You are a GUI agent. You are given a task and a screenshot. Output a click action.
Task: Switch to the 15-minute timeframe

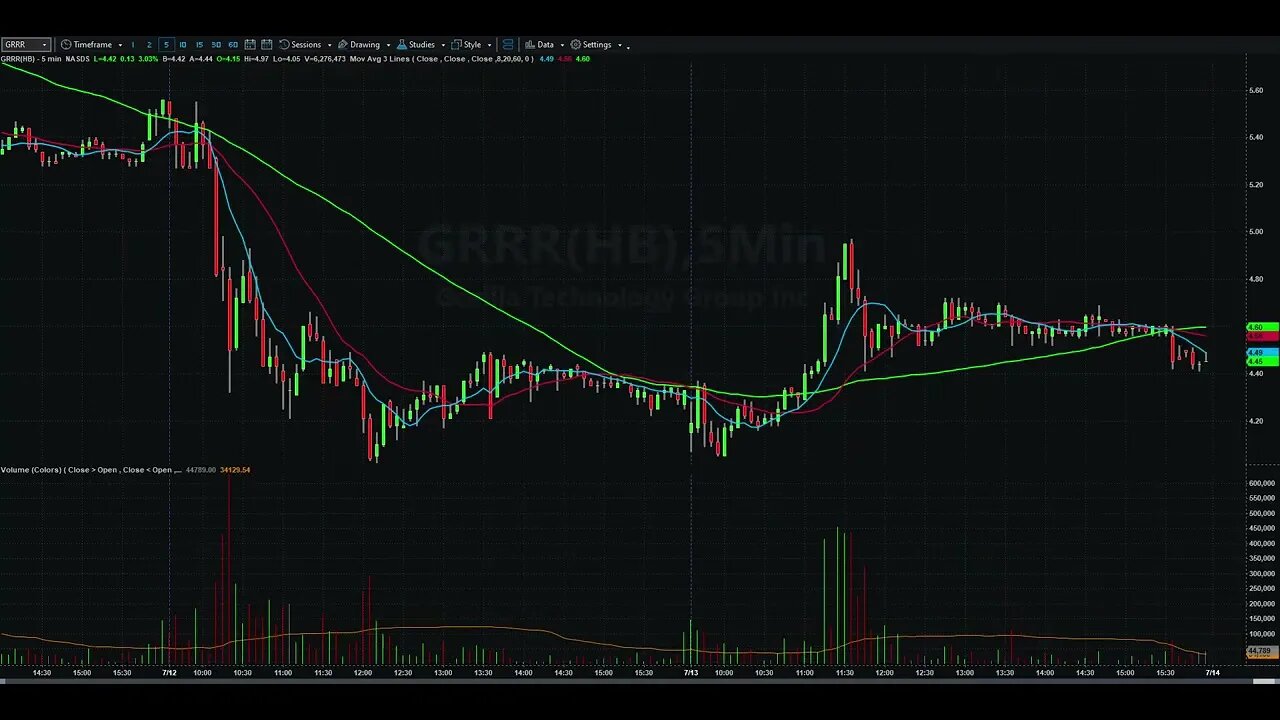pyautogui.click(x=199, y=44)
